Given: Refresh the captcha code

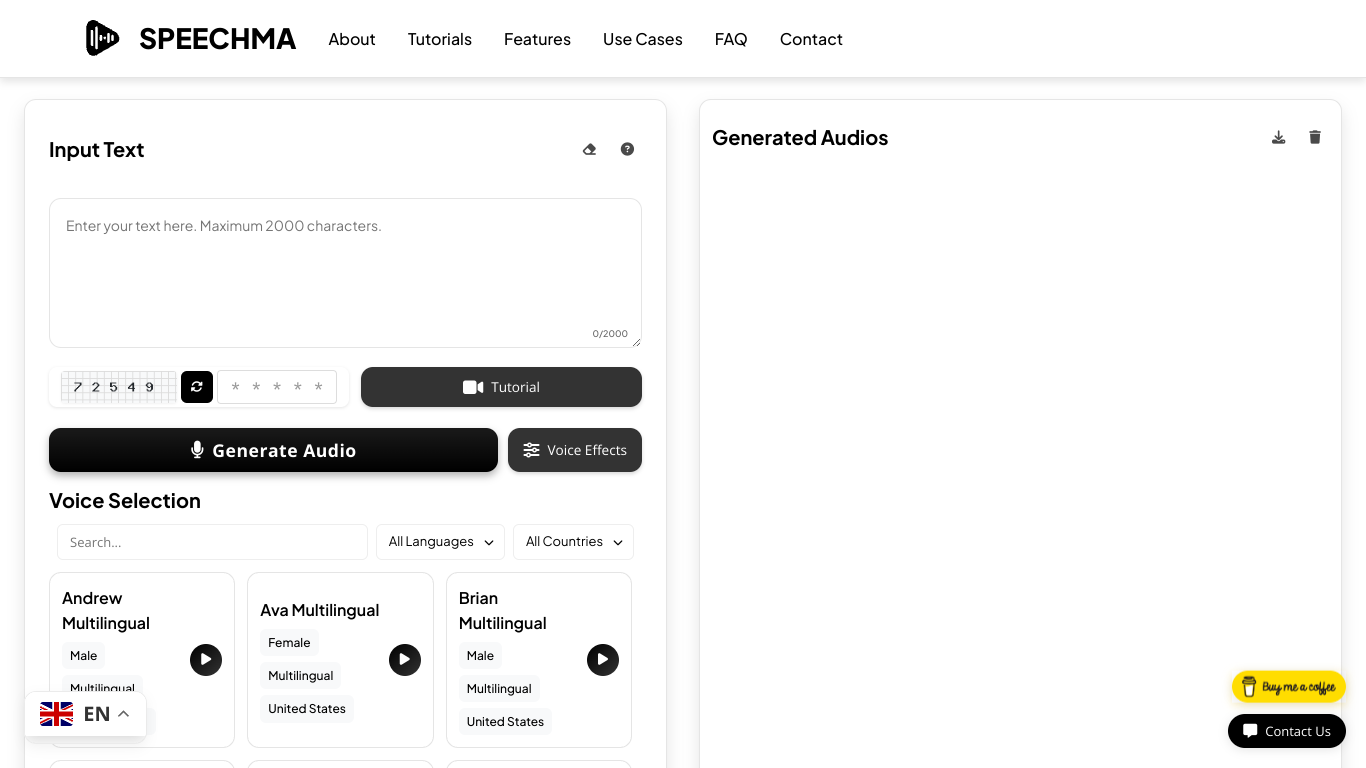Looking at the screenshot, I should point(197,387).
